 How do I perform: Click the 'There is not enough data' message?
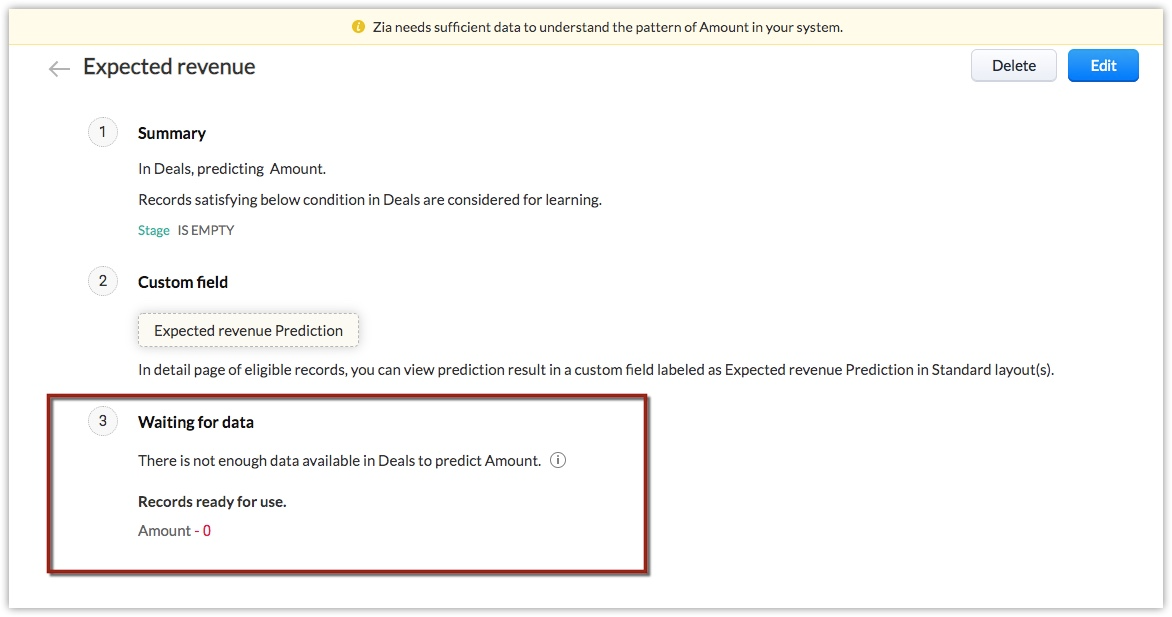click(x=339, y=461)
